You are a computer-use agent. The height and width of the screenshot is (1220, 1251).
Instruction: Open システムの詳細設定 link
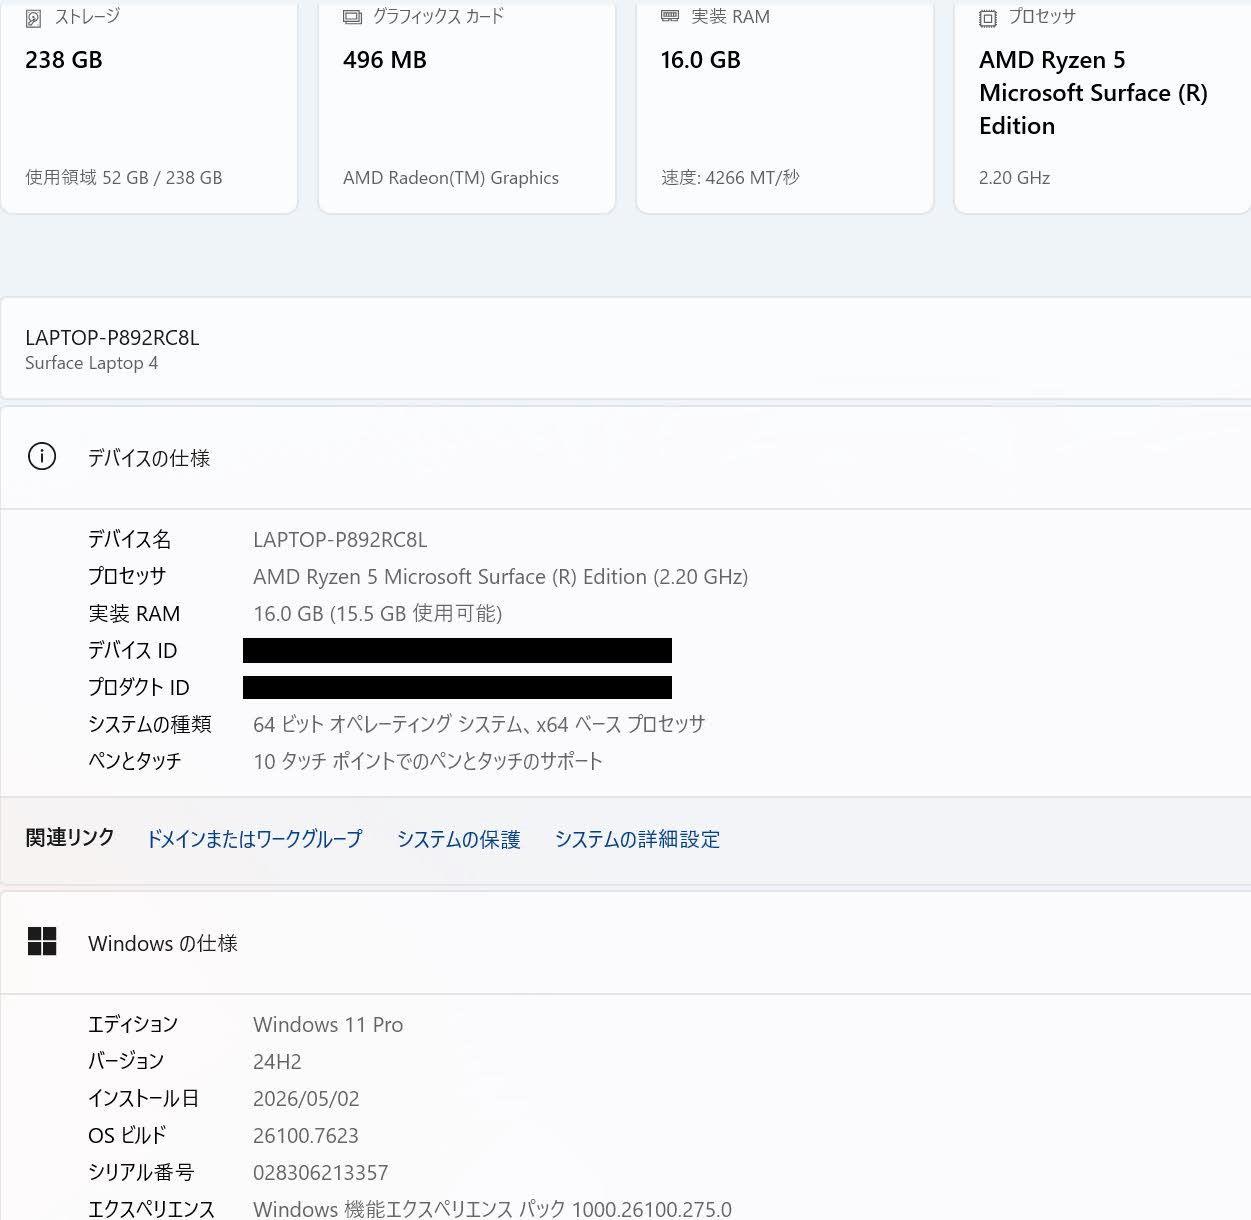click(638, 839)
